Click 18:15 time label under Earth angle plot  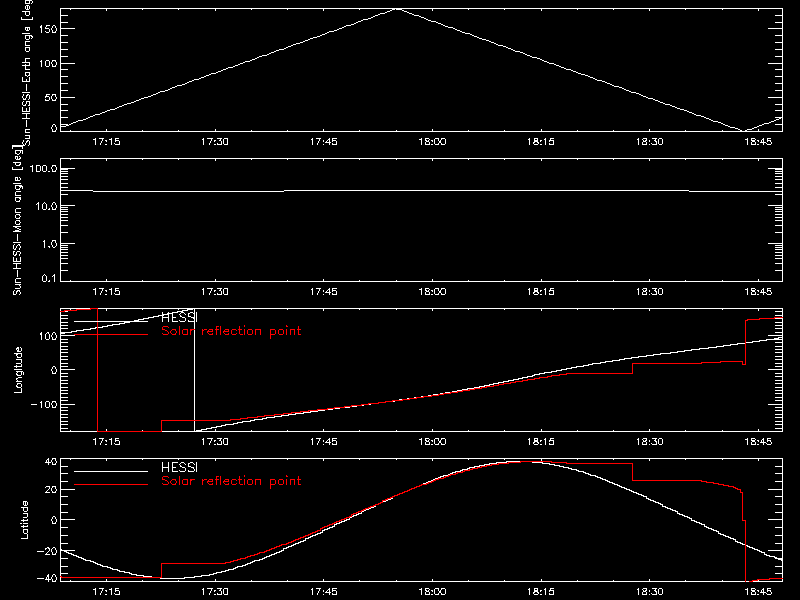pos(541,142)
